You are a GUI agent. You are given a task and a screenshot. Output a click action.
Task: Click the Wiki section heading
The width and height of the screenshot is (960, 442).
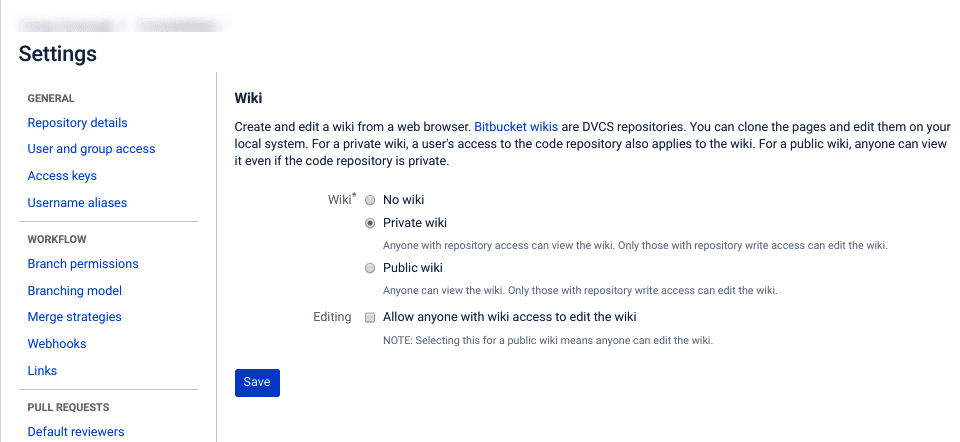click(248, 98)
